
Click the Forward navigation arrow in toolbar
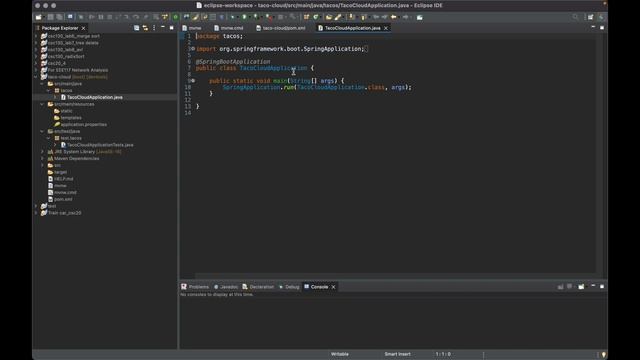click(405, 17)
